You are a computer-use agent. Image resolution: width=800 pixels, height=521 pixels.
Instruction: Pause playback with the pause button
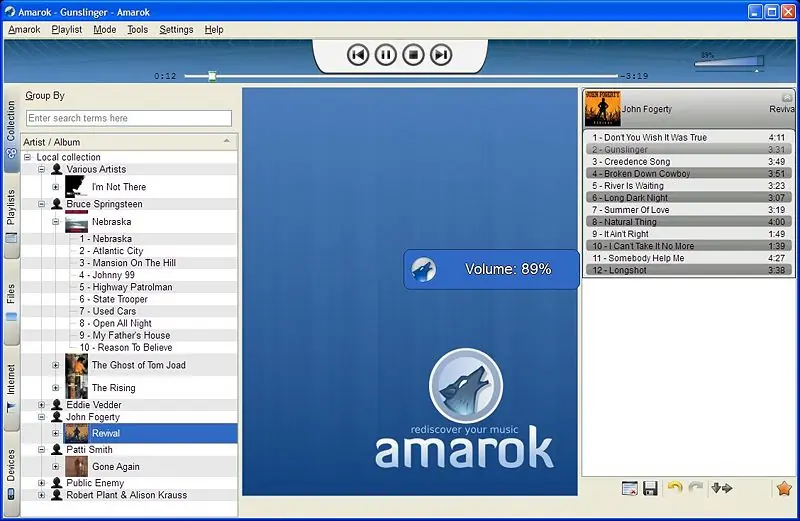tap(386, 55)
